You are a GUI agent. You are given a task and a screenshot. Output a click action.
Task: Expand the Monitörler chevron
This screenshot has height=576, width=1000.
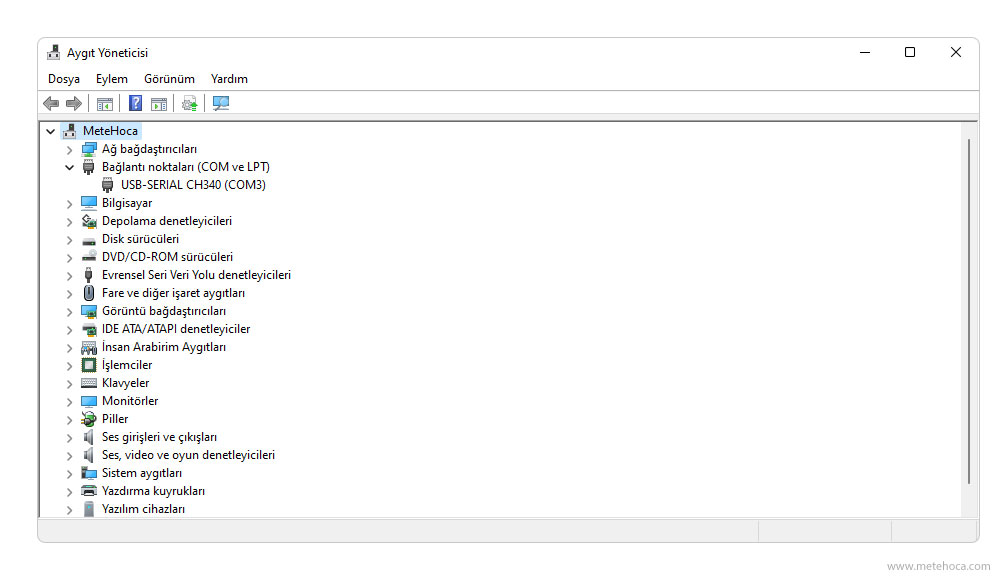point(70,402)
